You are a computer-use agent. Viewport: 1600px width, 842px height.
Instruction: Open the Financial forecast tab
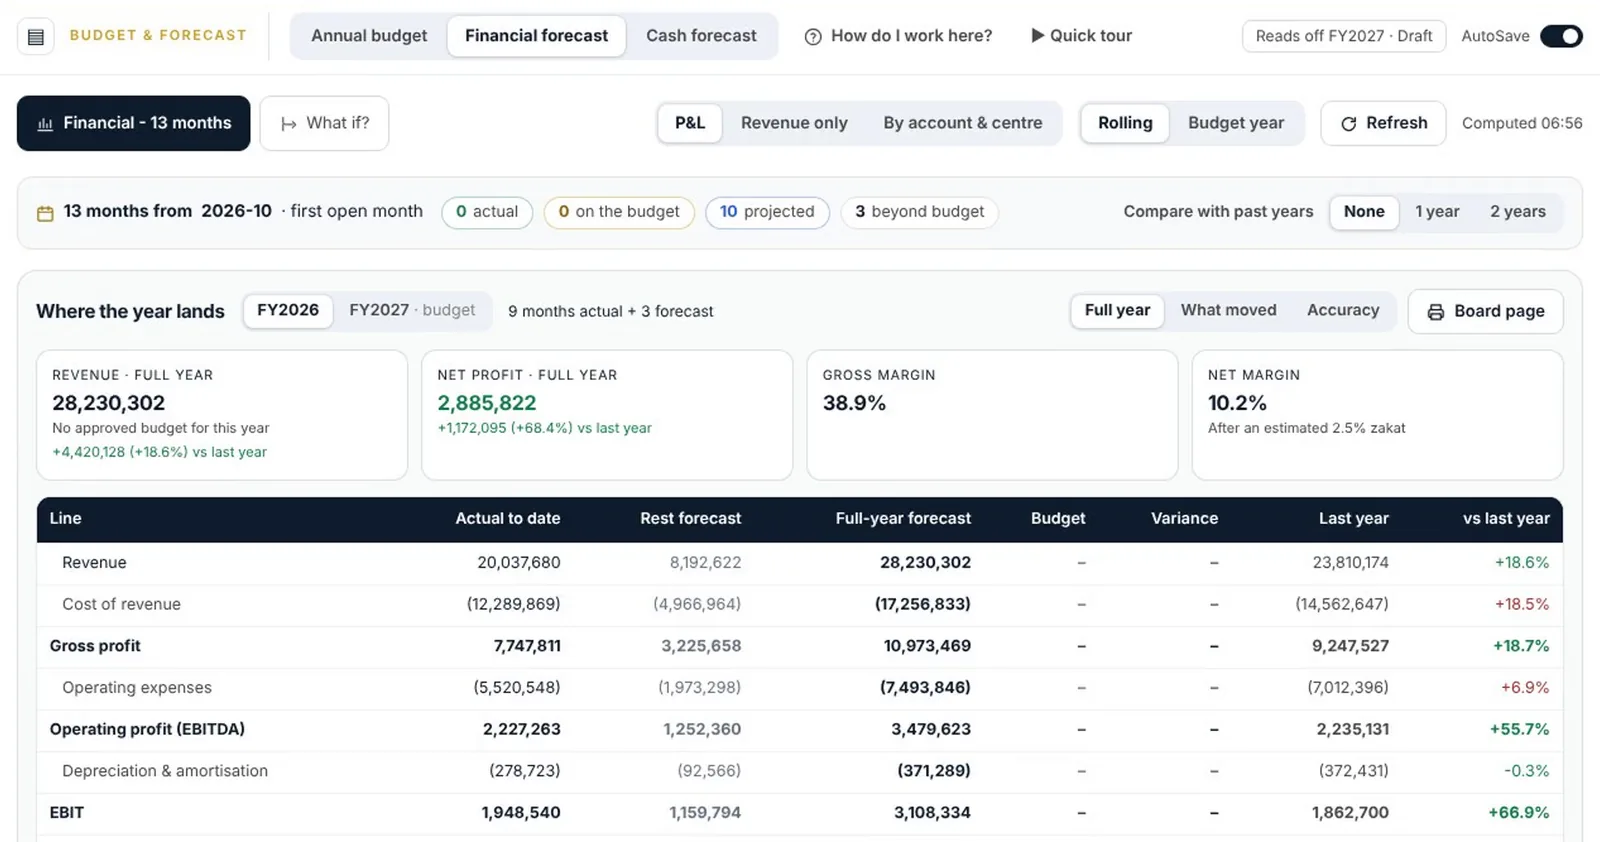click(x=536, y=36)
